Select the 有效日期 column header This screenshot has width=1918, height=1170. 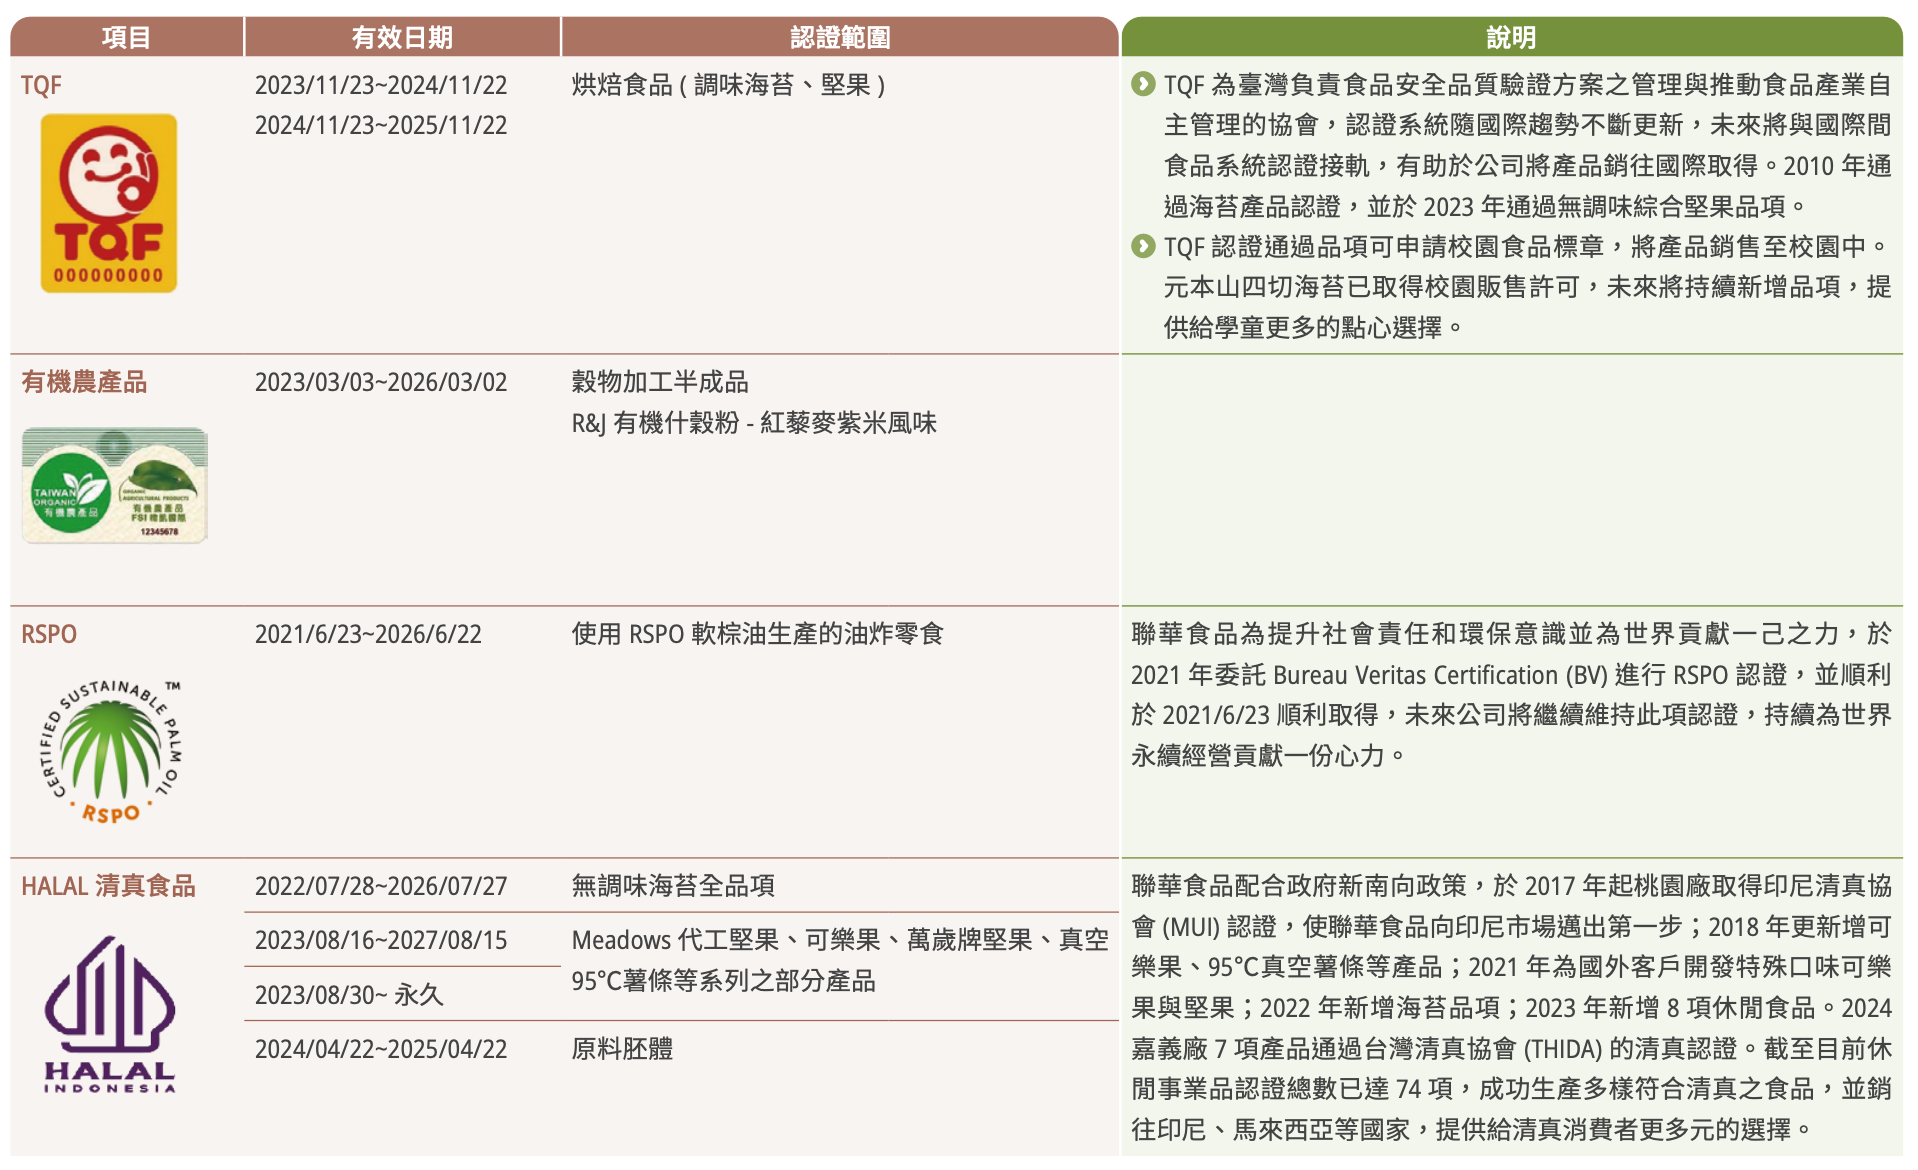coord(402,37)
